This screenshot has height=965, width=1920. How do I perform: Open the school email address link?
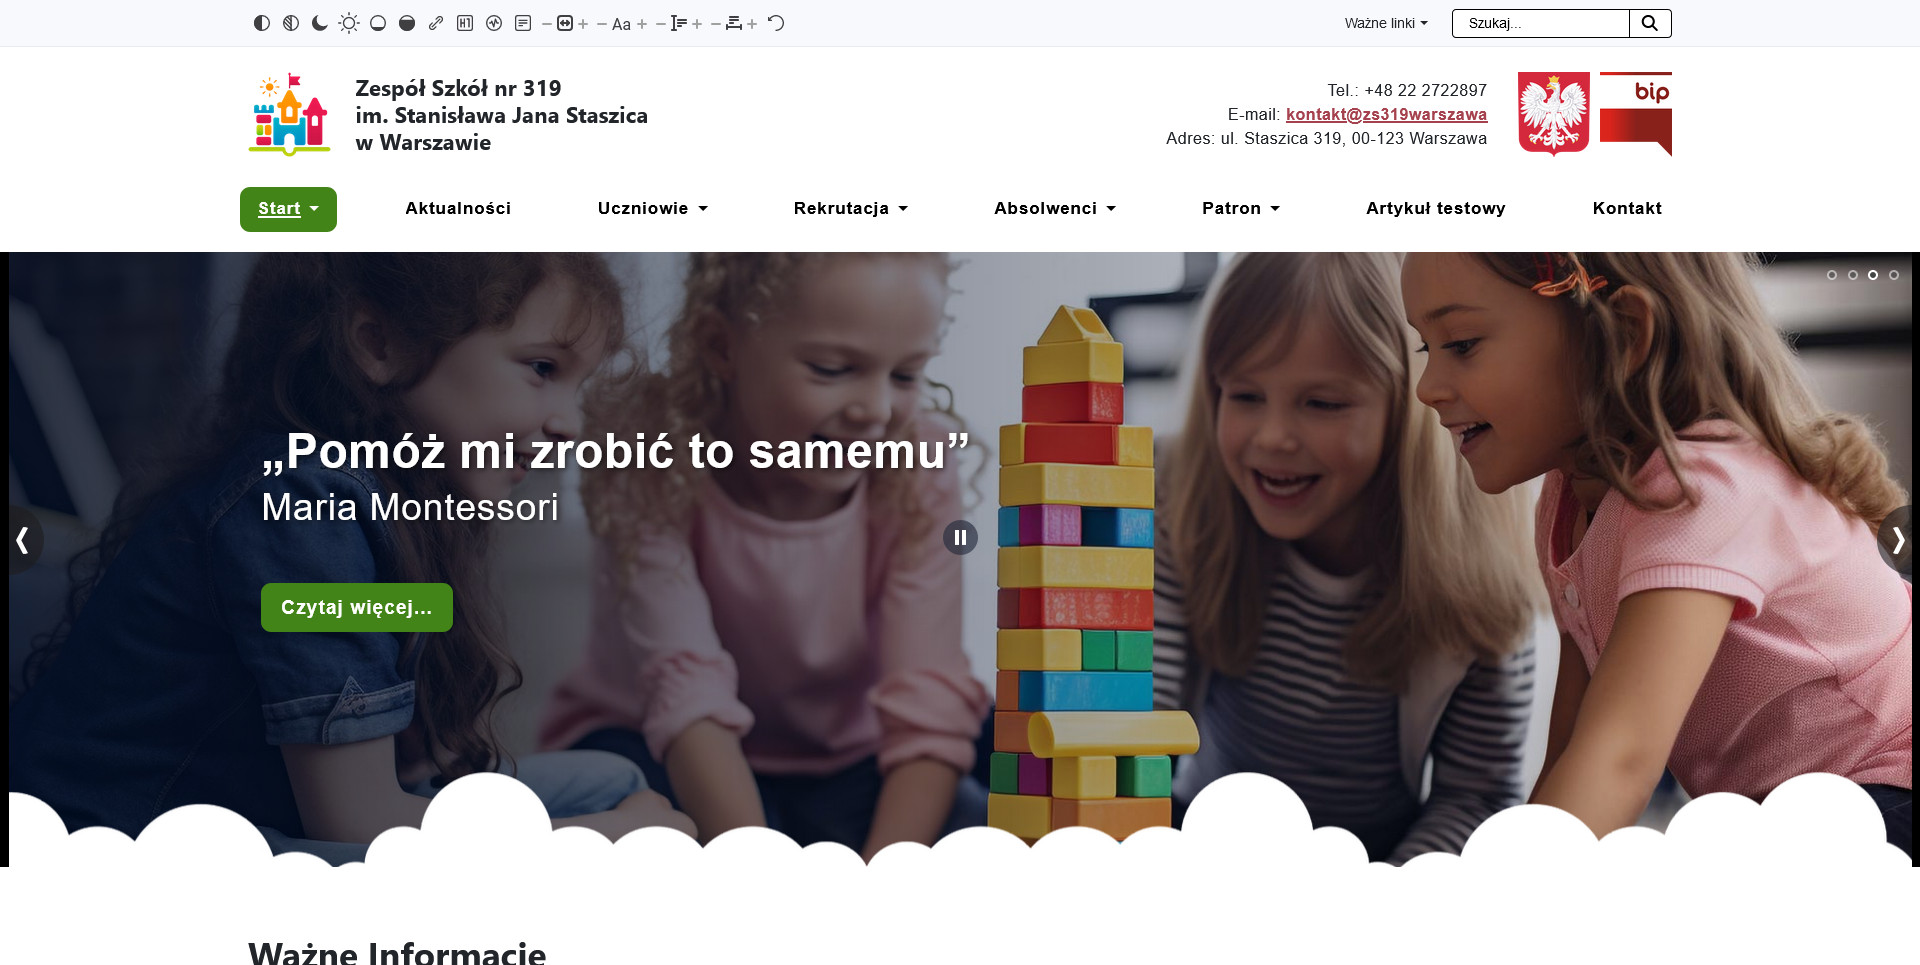tap(1386, 114)
